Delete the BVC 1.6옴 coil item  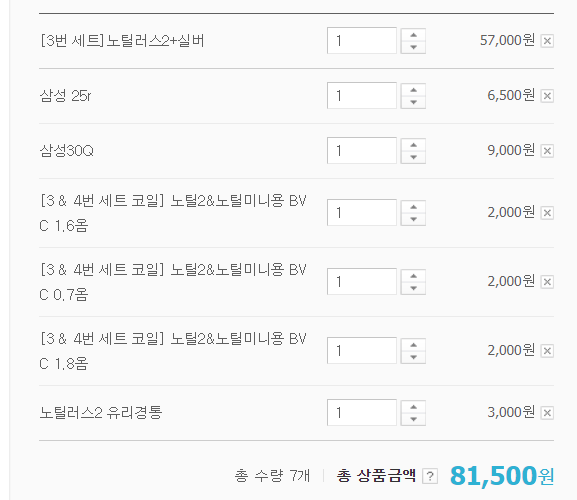pos(547,213)
